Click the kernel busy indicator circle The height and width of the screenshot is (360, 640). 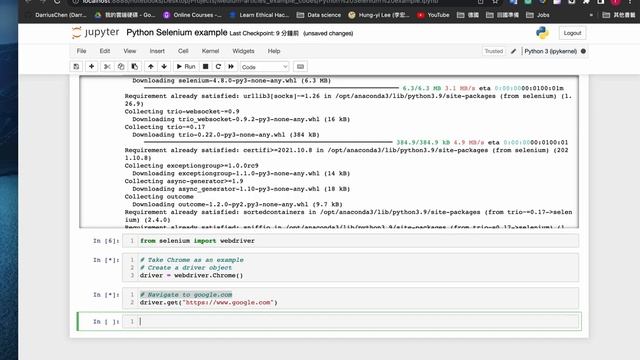tap(583, 51)
